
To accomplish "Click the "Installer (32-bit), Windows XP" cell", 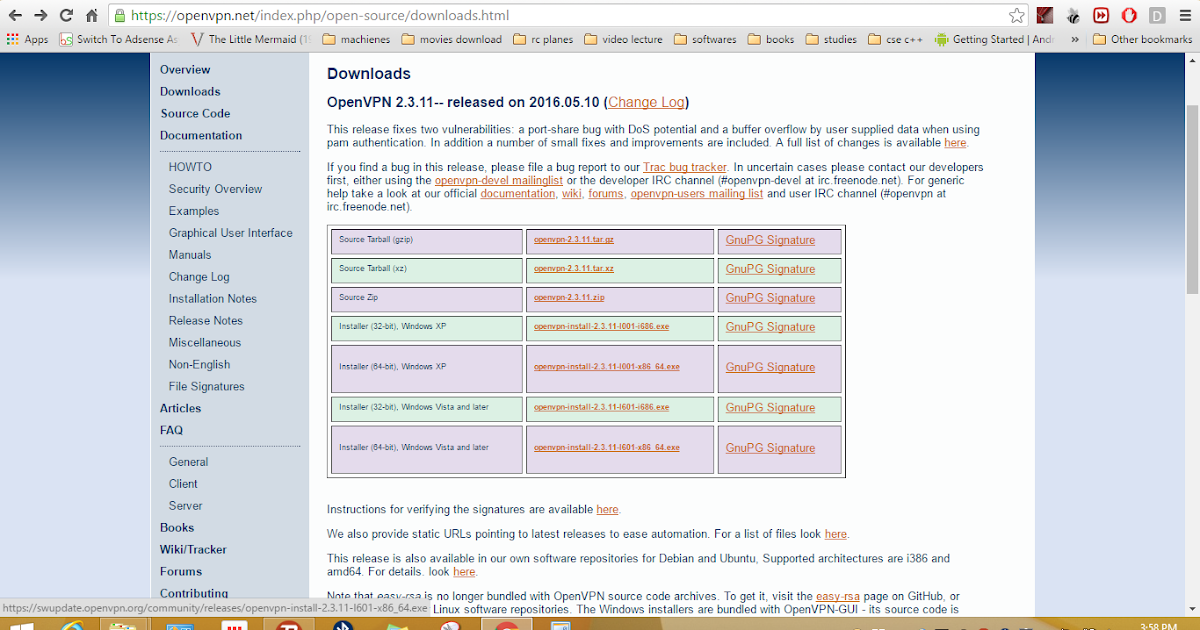I will click(x=425, y=327).
